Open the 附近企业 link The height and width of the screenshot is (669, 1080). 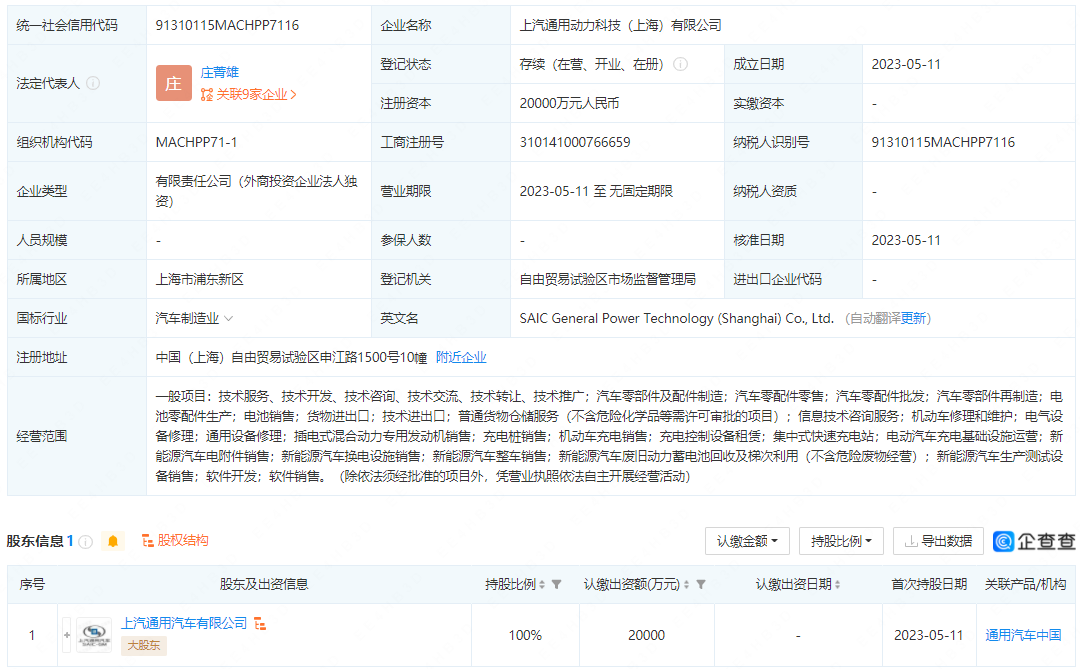(460, 356)
